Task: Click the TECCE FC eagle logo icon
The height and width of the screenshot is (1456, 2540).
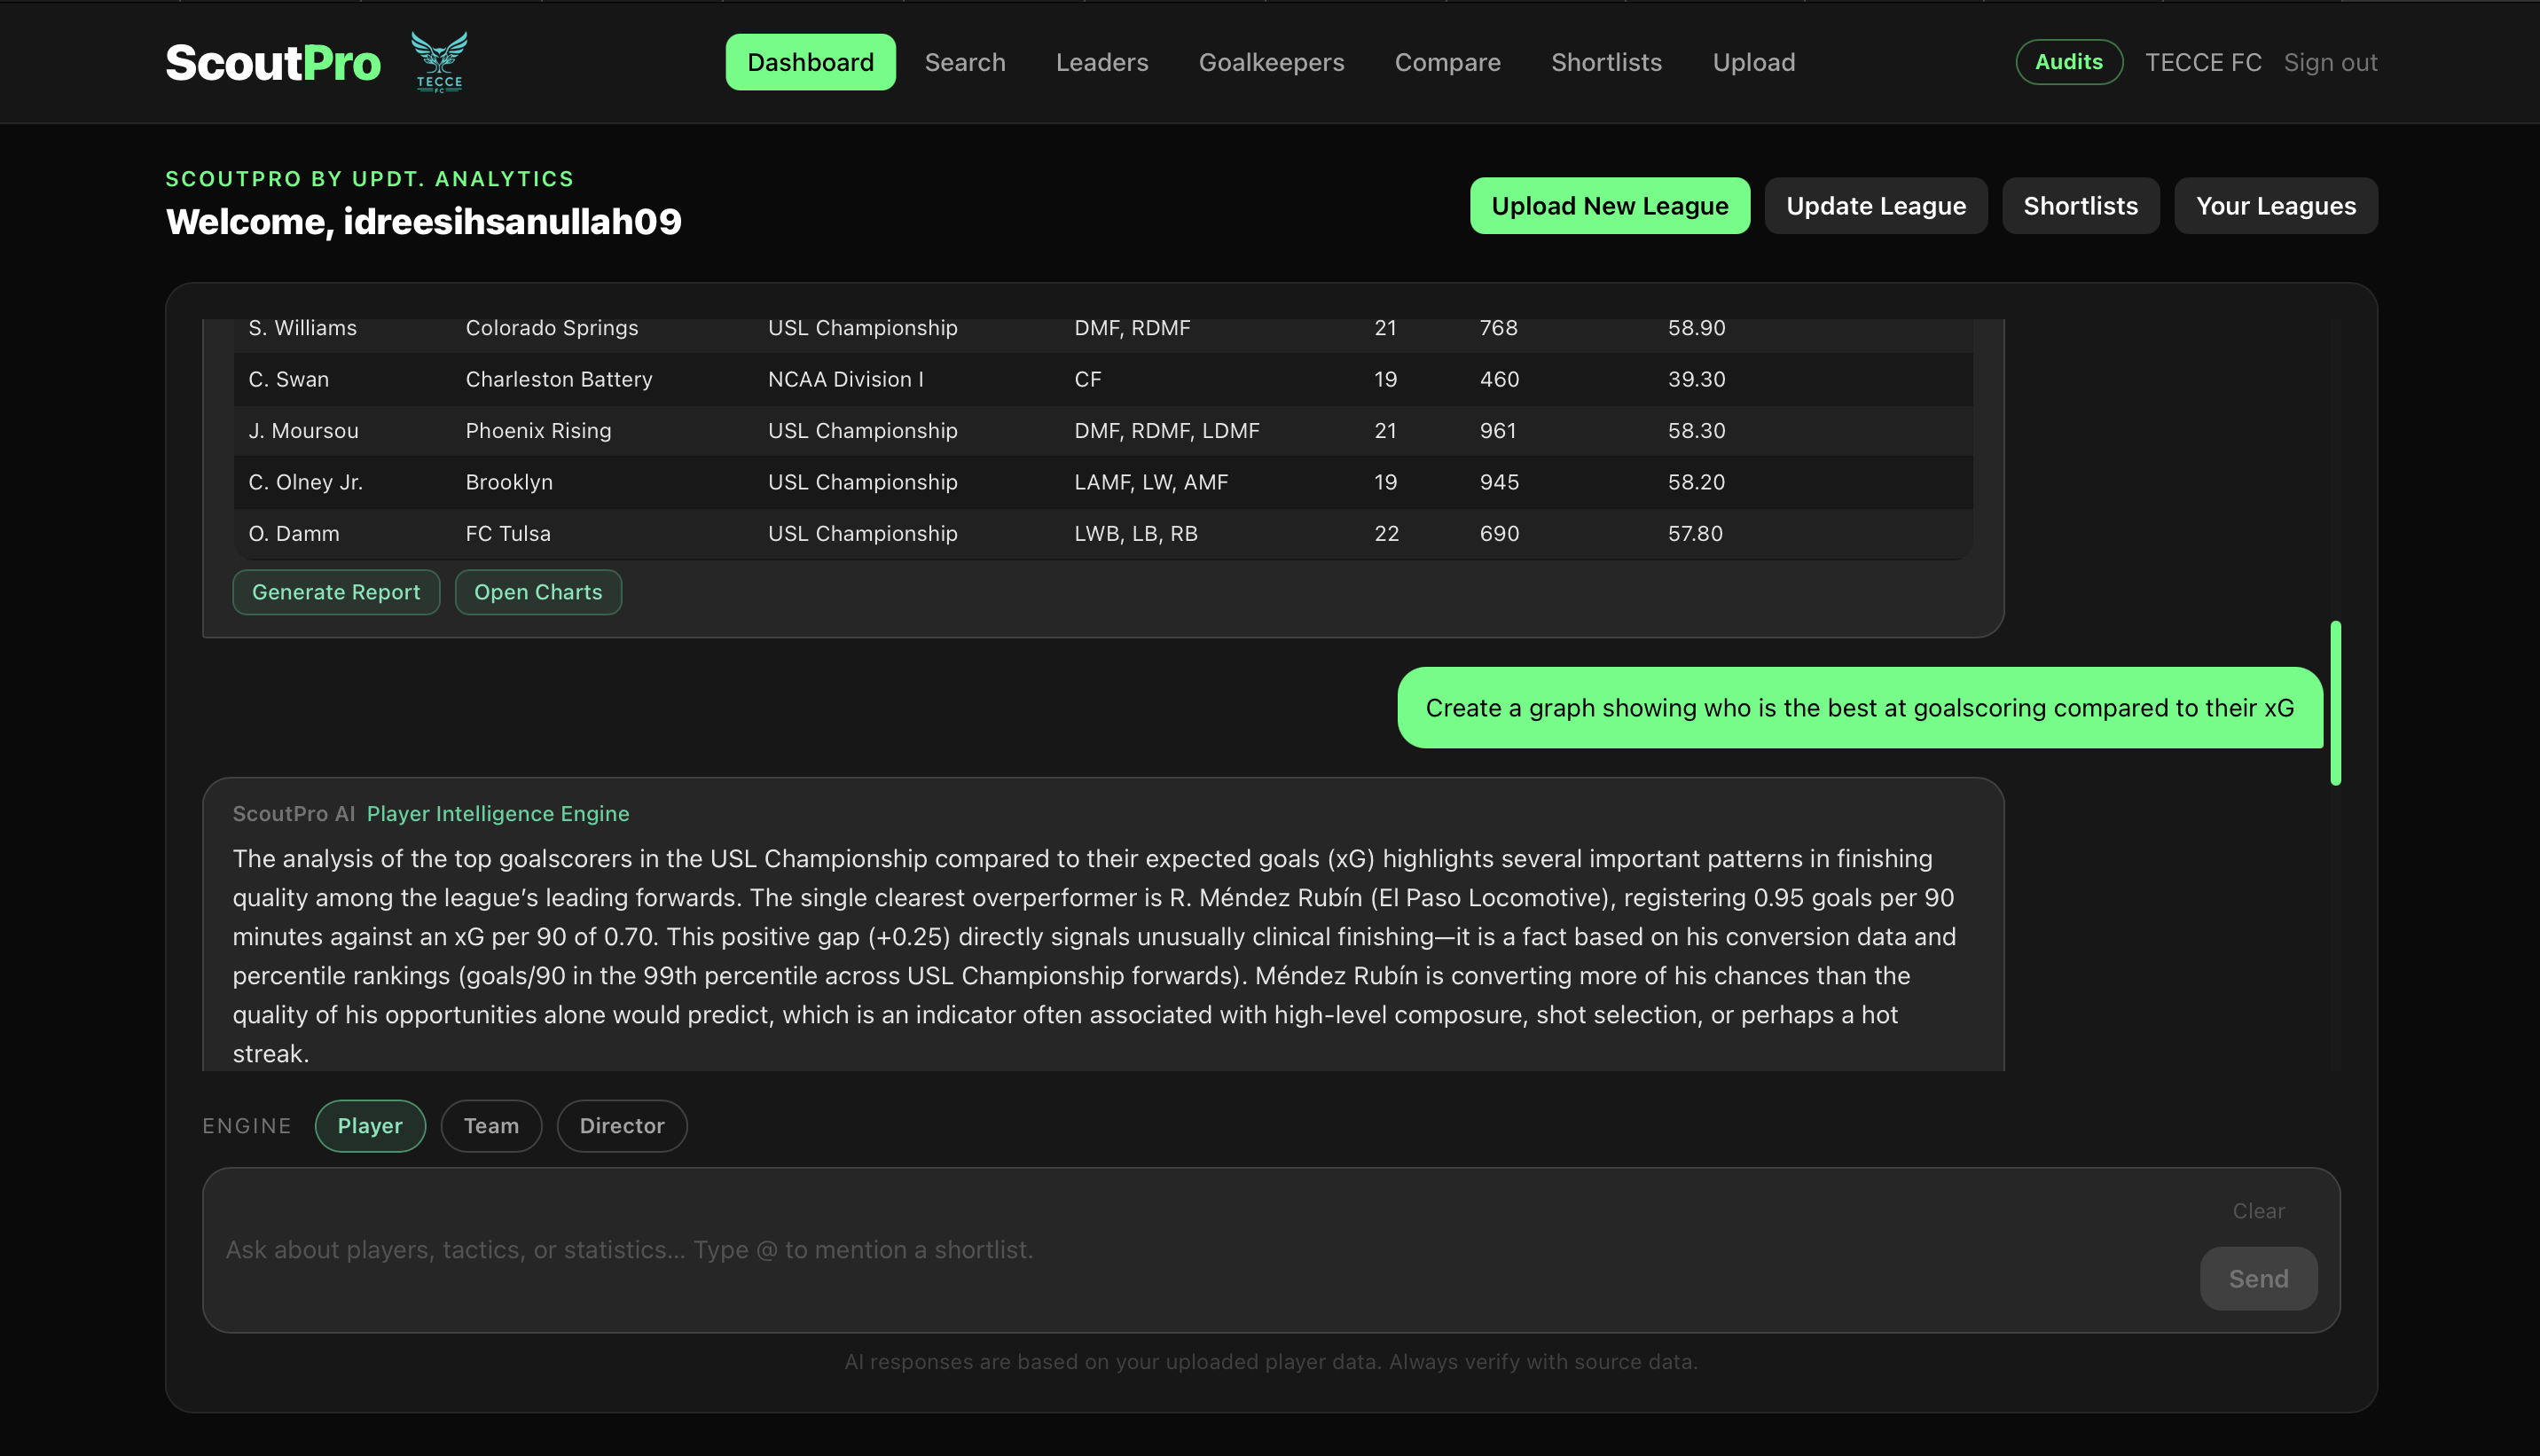Action: [x=439, y=61]
